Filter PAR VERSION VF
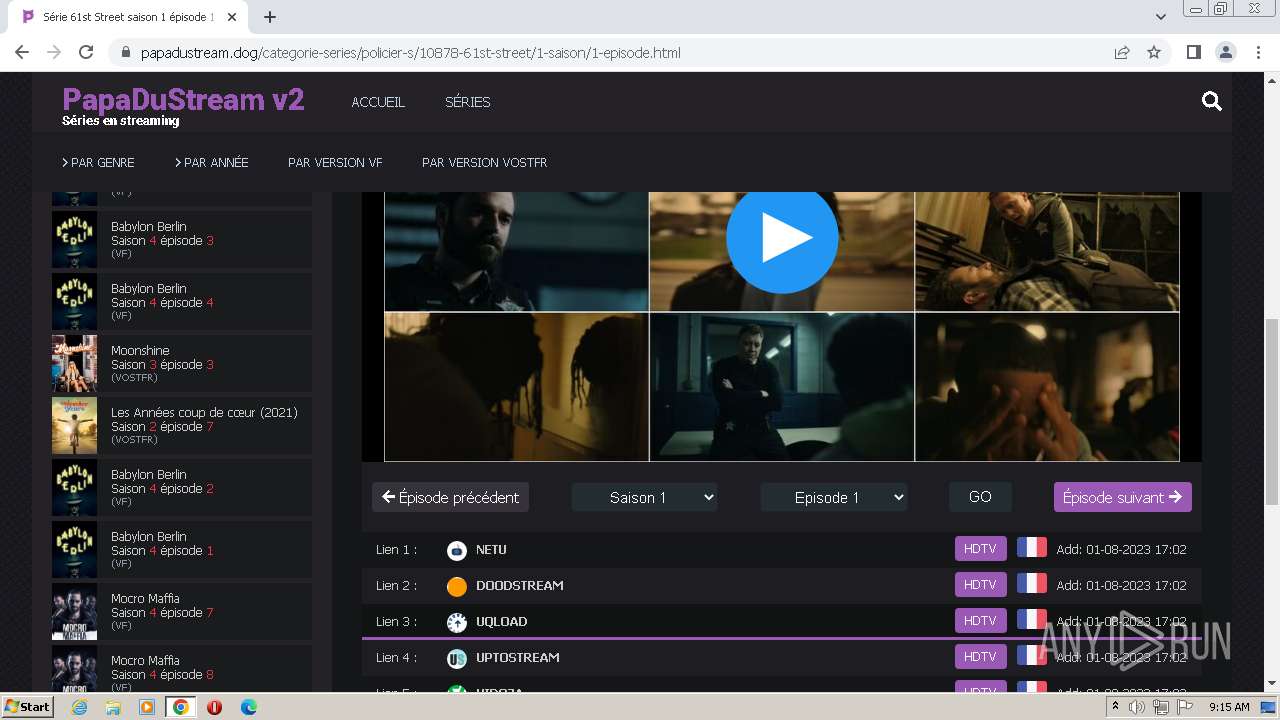This screenshot has height=720, width=1280. (x=335, y=162)
